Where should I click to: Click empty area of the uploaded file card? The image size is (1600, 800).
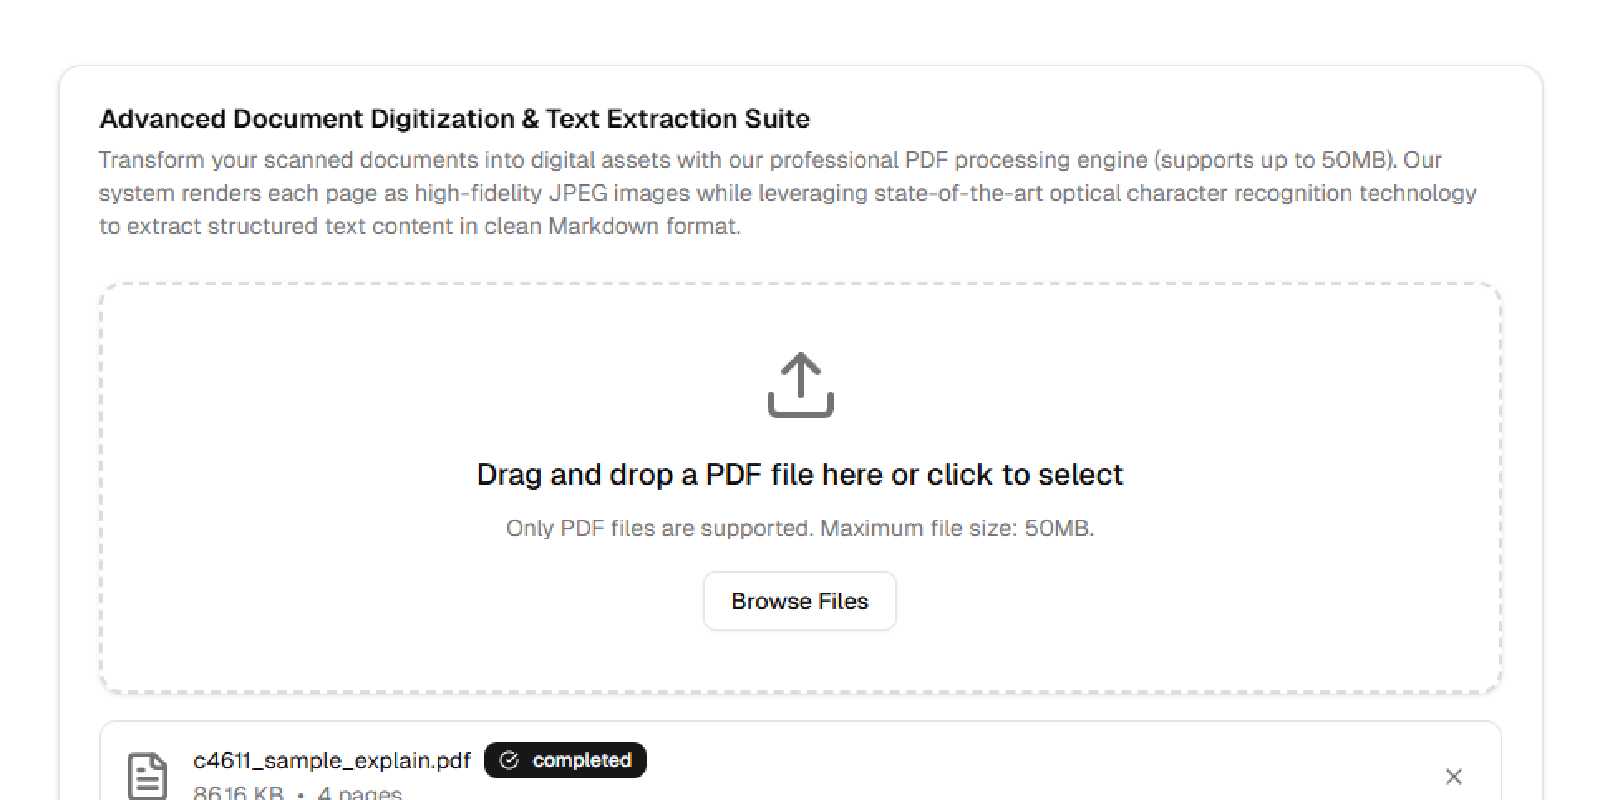click(1000, 770)
